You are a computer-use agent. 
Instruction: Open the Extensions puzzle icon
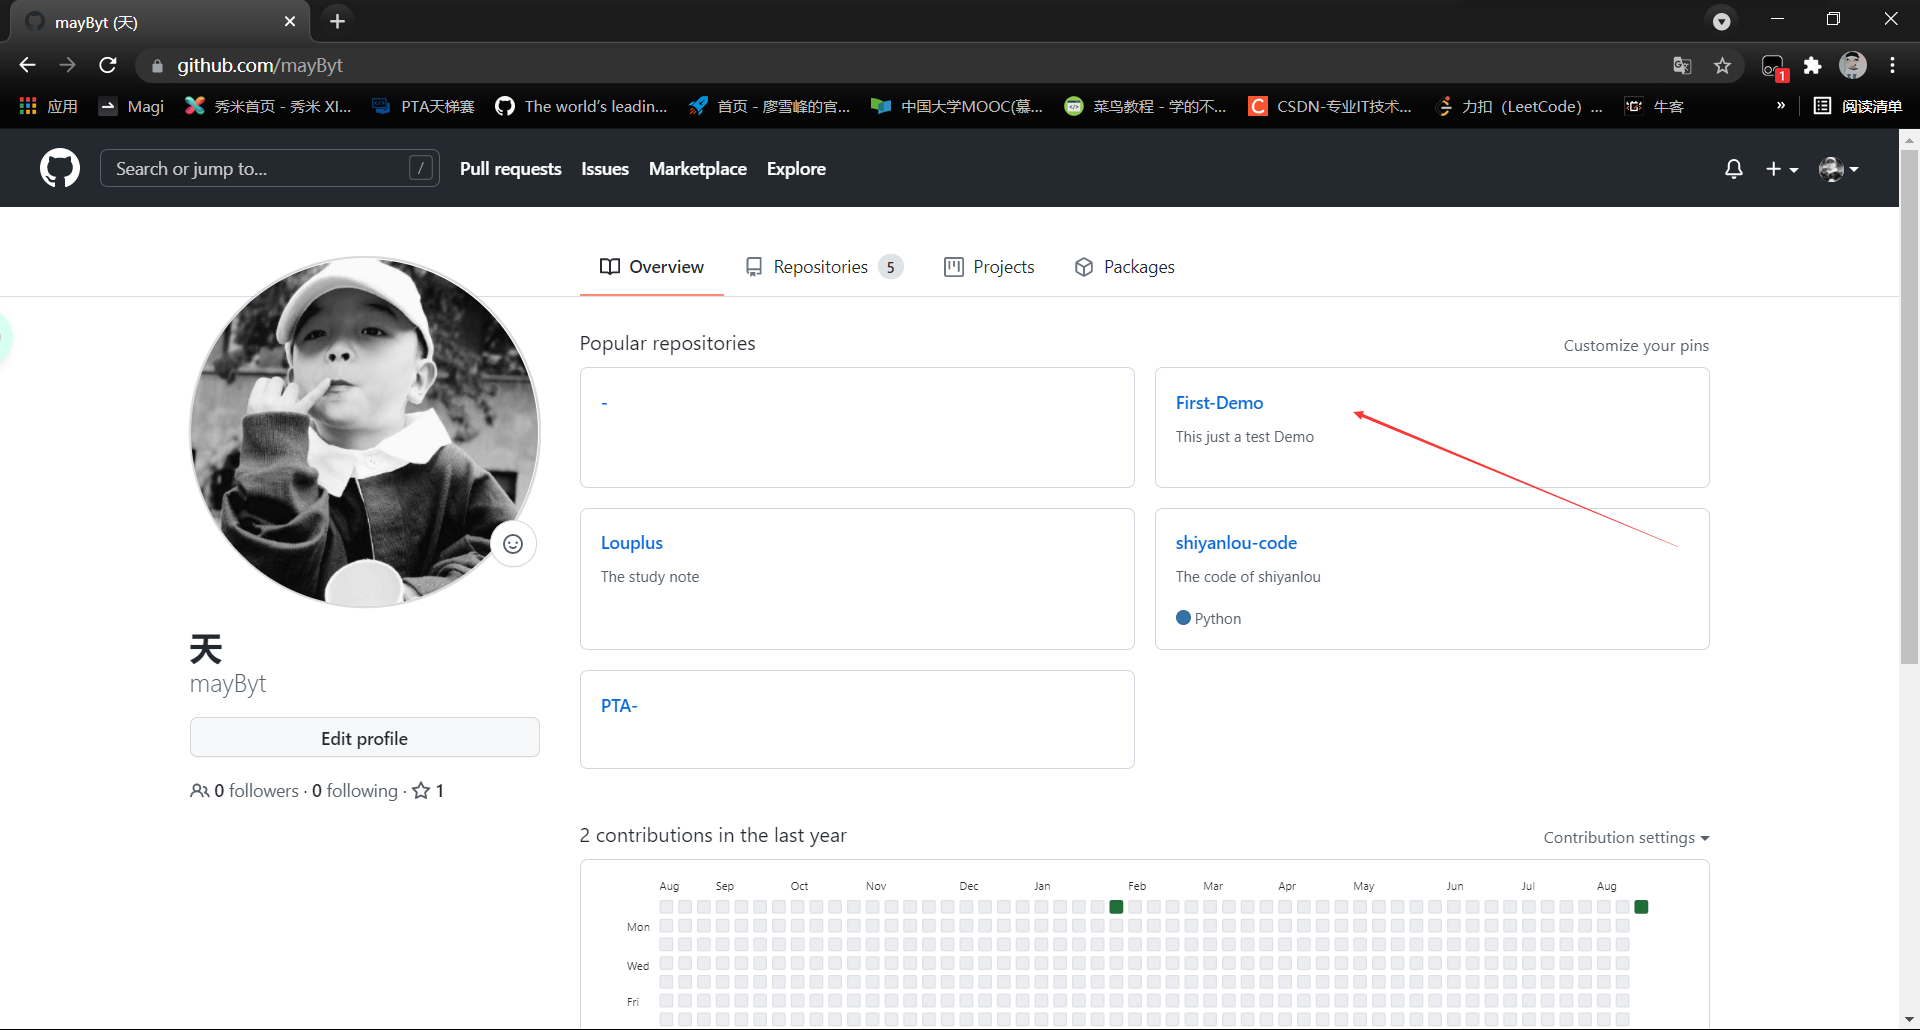coord(1812,65)
